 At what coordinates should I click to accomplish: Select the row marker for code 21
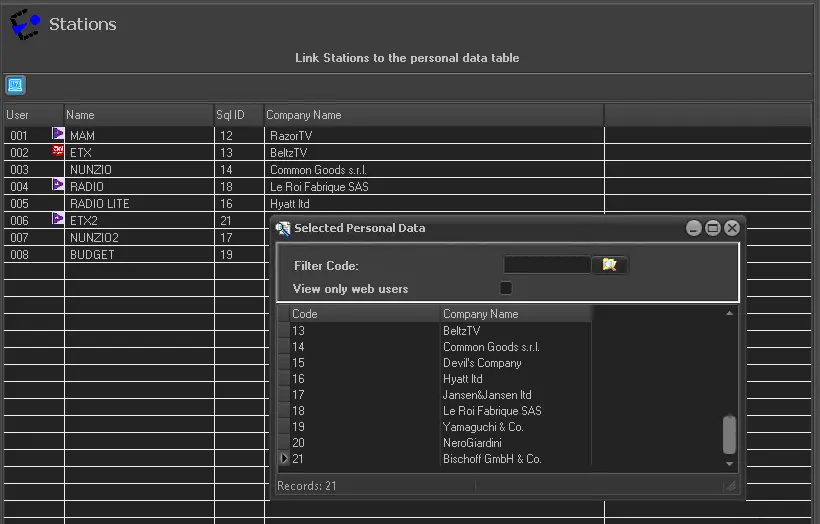[284, 459]
